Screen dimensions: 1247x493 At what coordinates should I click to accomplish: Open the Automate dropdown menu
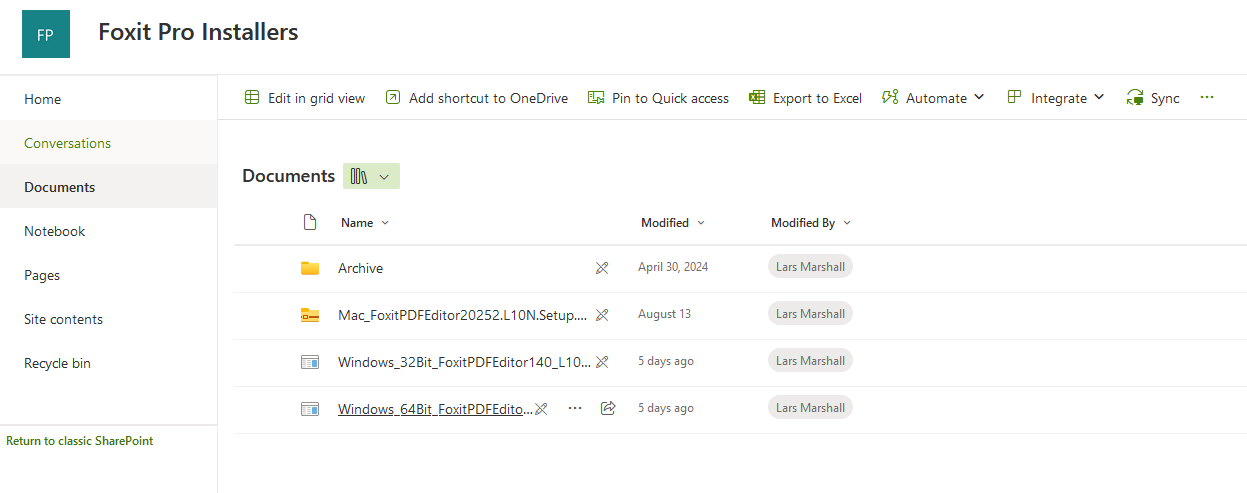tap(933, 98)
